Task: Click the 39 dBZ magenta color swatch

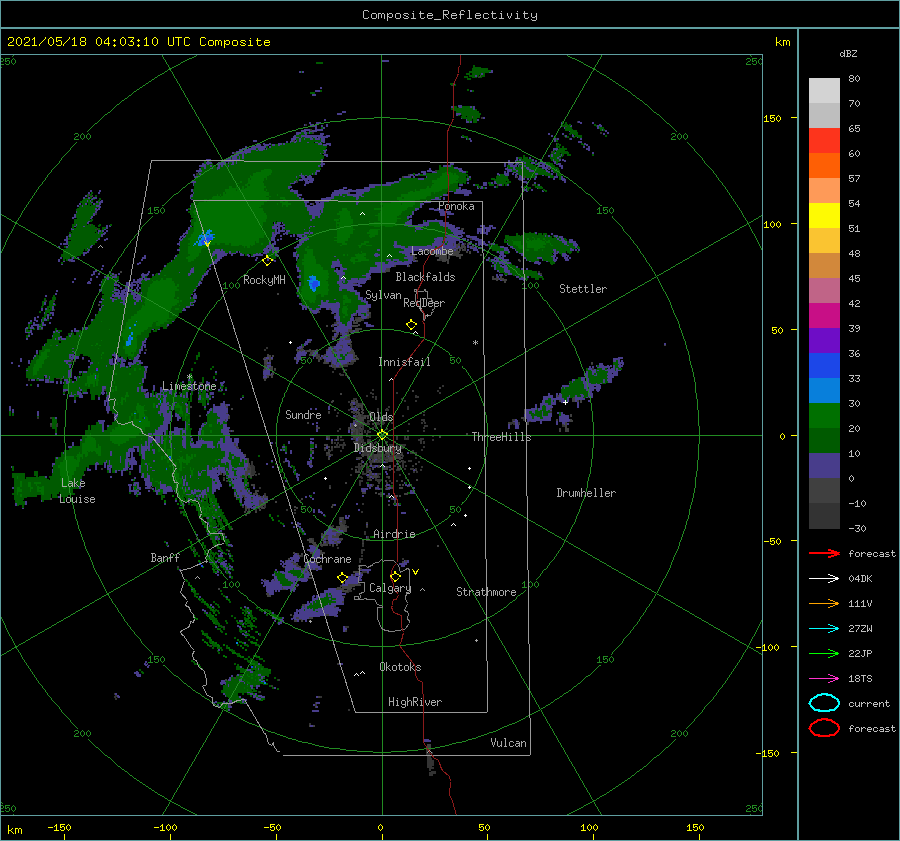Action: coord(824,315)
